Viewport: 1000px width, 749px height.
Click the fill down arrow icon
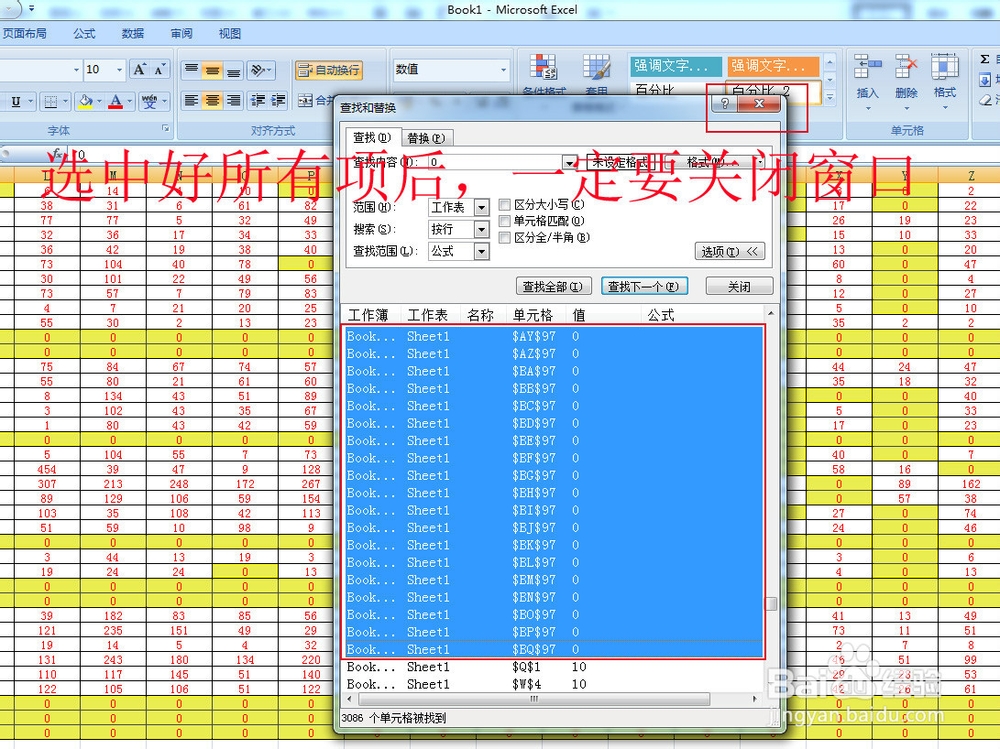pos(985,80)
